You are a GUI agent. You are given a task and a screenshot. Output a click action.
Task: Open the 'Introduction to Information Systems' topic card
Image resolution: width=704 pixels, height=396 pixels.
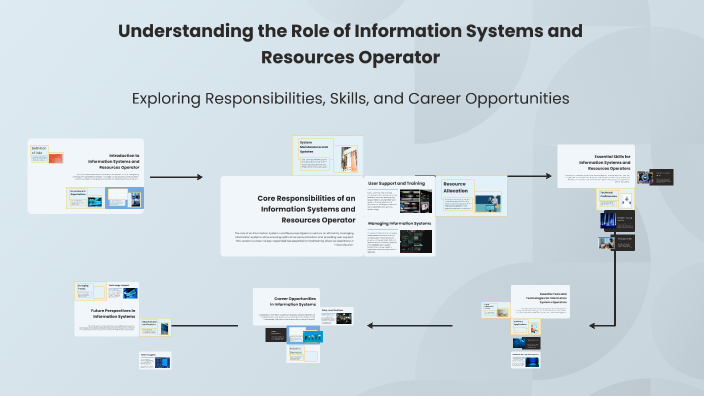click(x=86, y=176)
